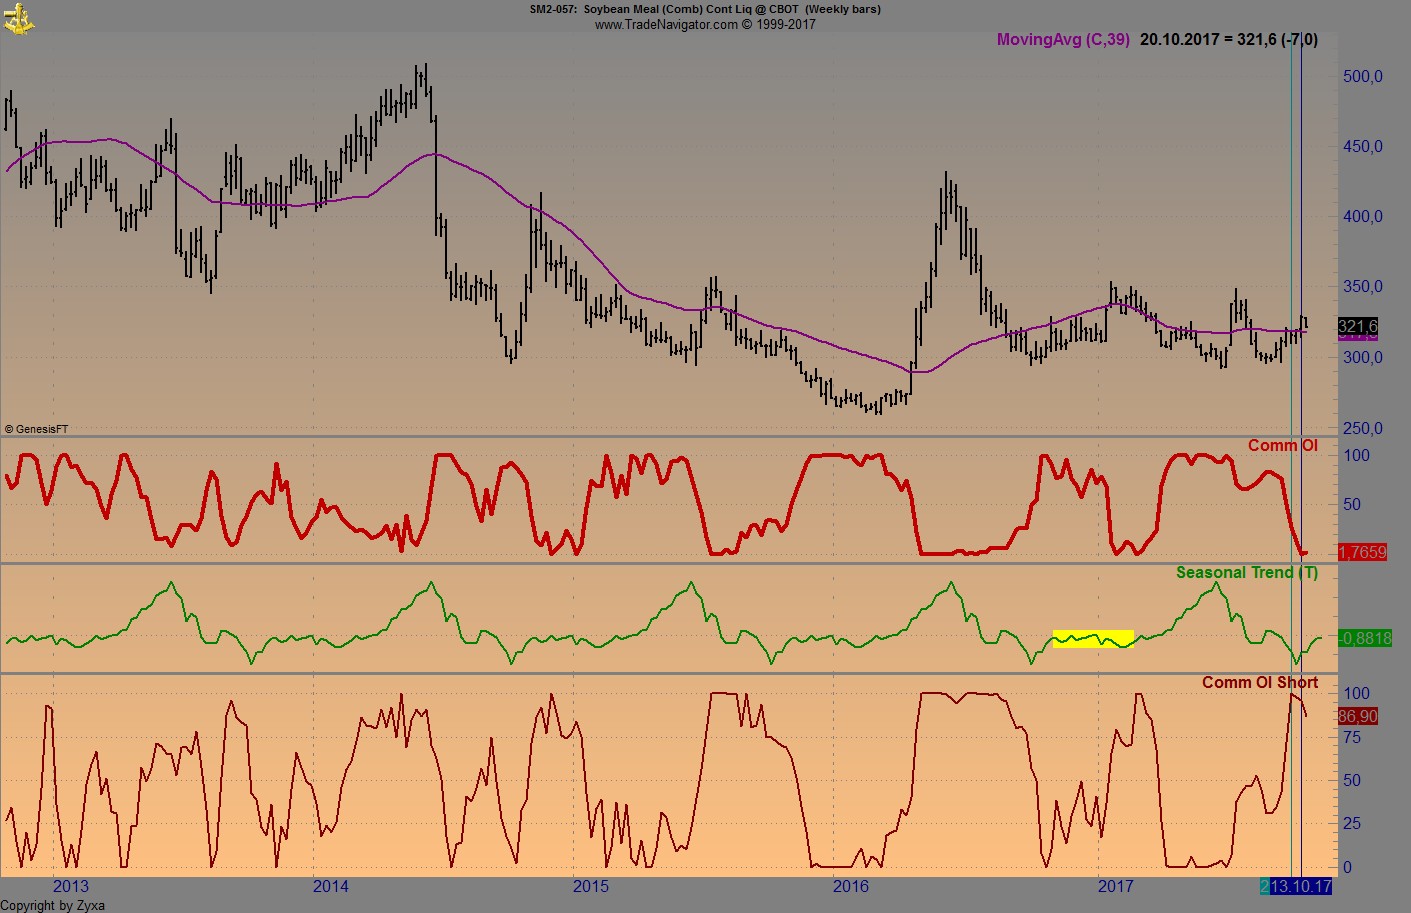
Task: Click the 13.10.17 cursor date marker
Action: click(1301, 886)
